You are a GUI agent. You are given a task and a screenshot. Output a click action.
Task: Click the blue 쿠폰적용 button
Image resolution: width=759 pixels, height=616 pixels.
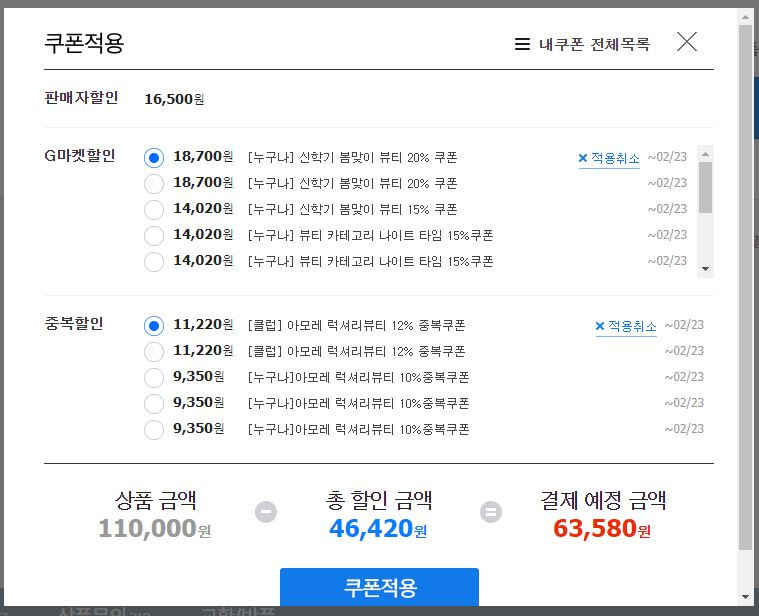coord(379,587)
